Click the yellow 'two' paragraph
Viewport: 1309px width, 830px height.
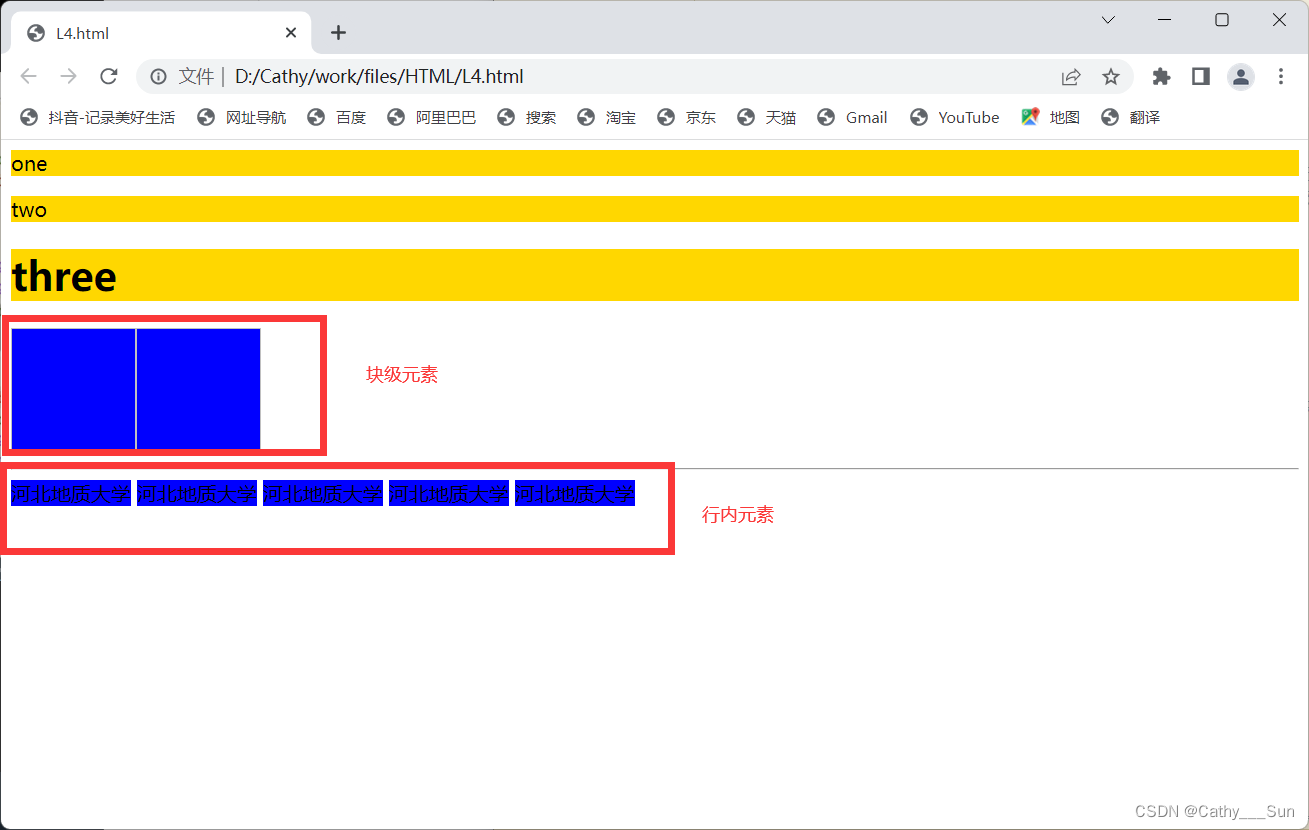coord(655,209)
